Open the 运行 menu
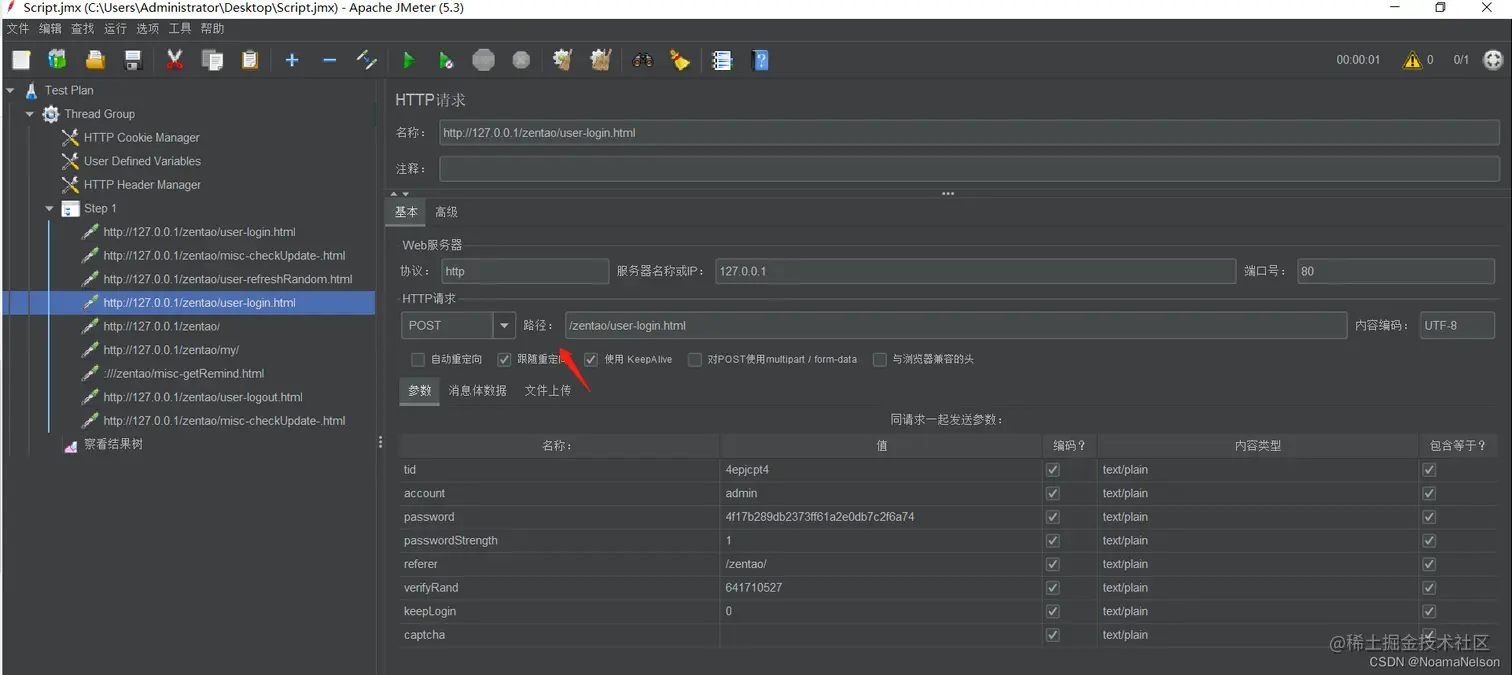Image resolution: width=1512 pixels, height=675 pixels. click(115, 29)
